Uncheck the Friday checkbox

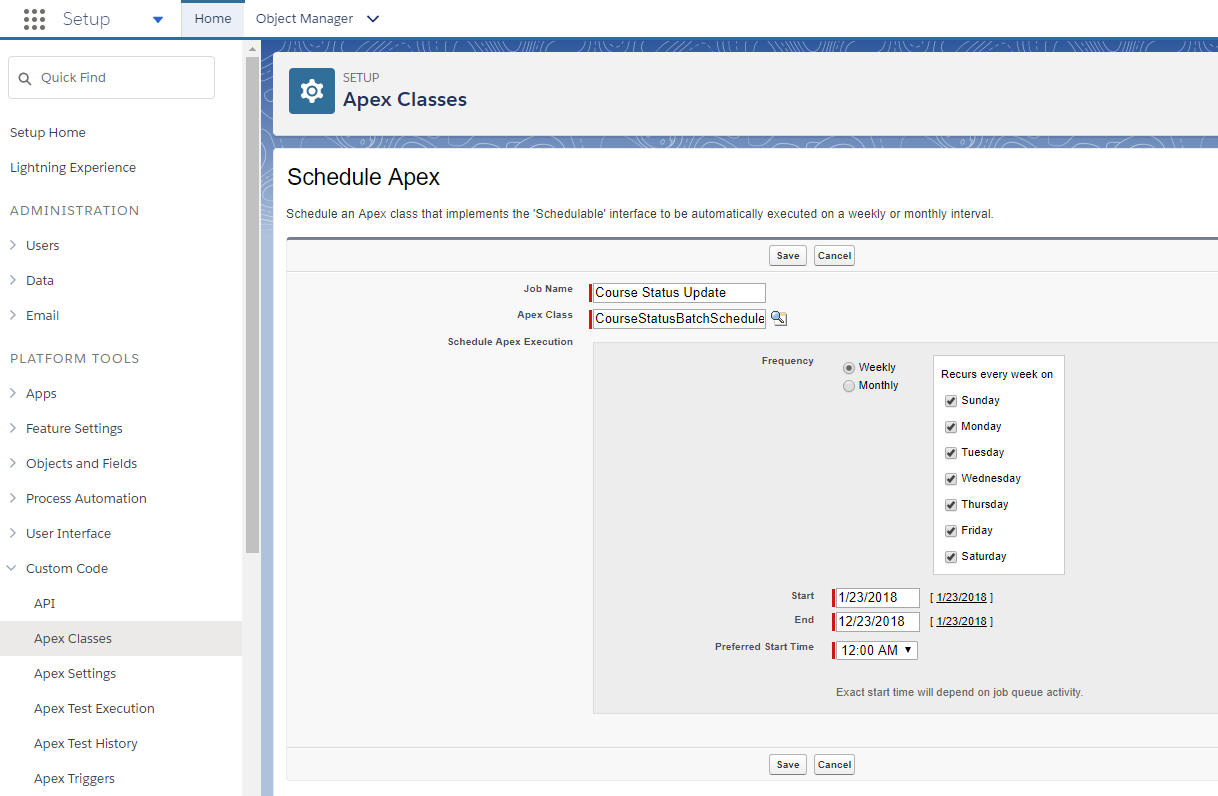click(951, 531)
